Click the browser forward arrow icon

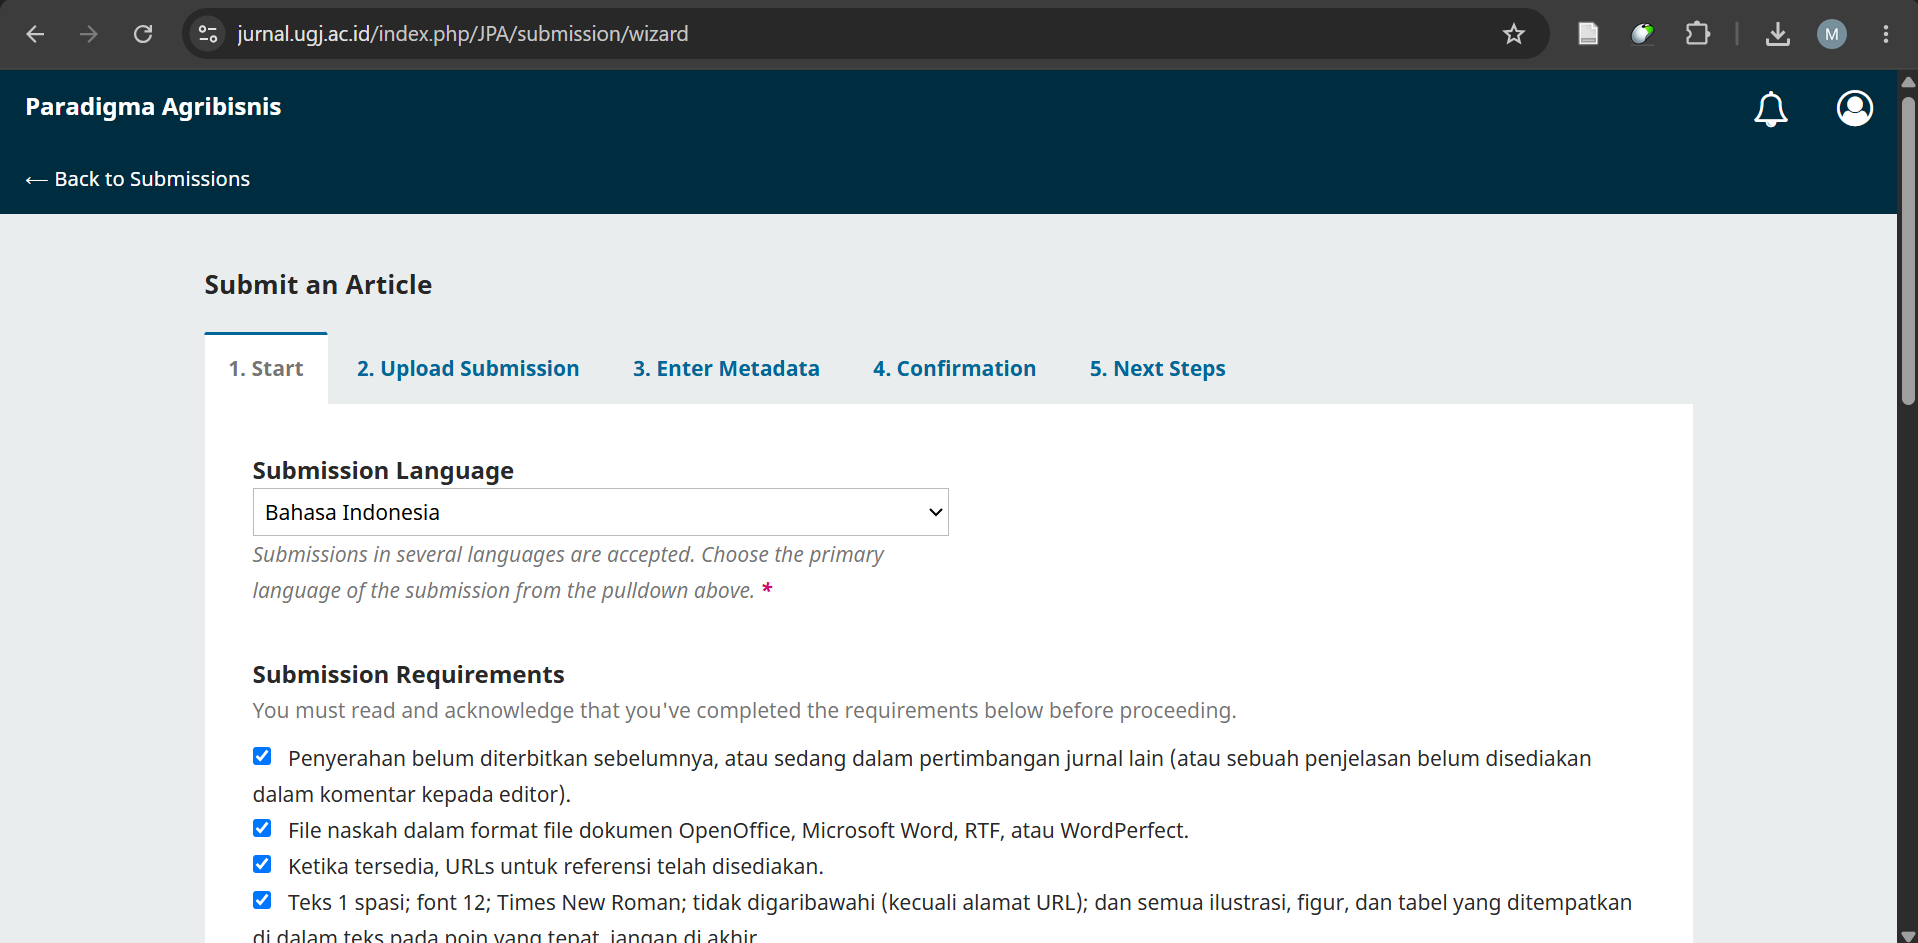click(x=89, y=34)
